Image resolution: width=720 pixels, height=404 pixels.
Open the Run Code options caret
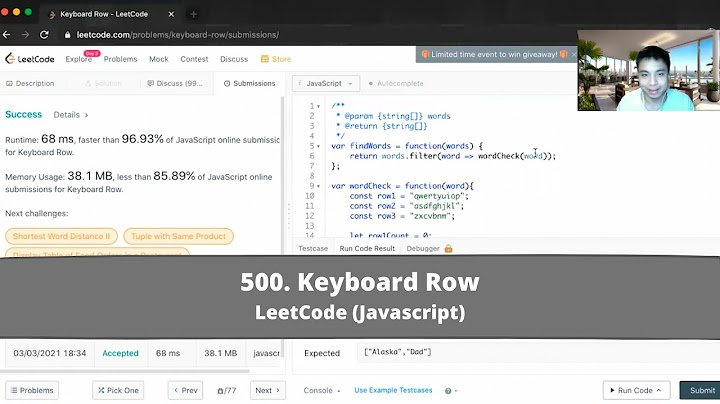click(659, 390)
